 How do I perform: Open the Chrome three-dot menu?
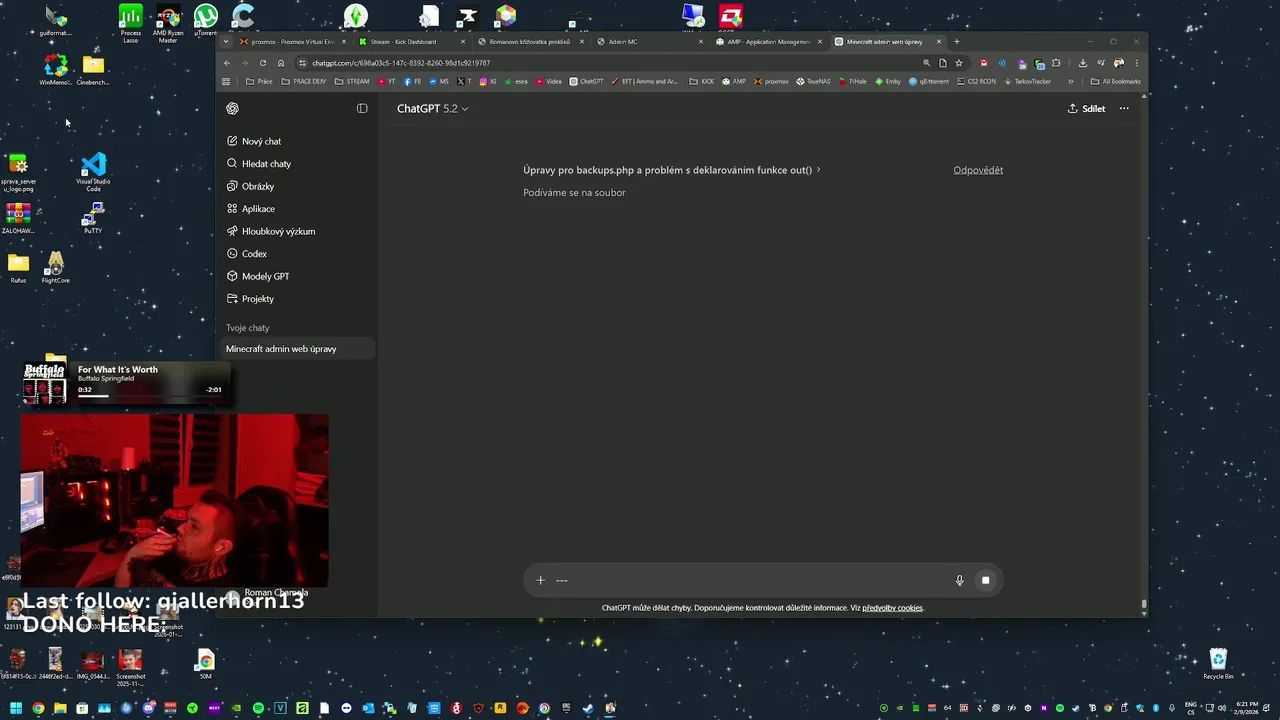(x=1137, y=63)
